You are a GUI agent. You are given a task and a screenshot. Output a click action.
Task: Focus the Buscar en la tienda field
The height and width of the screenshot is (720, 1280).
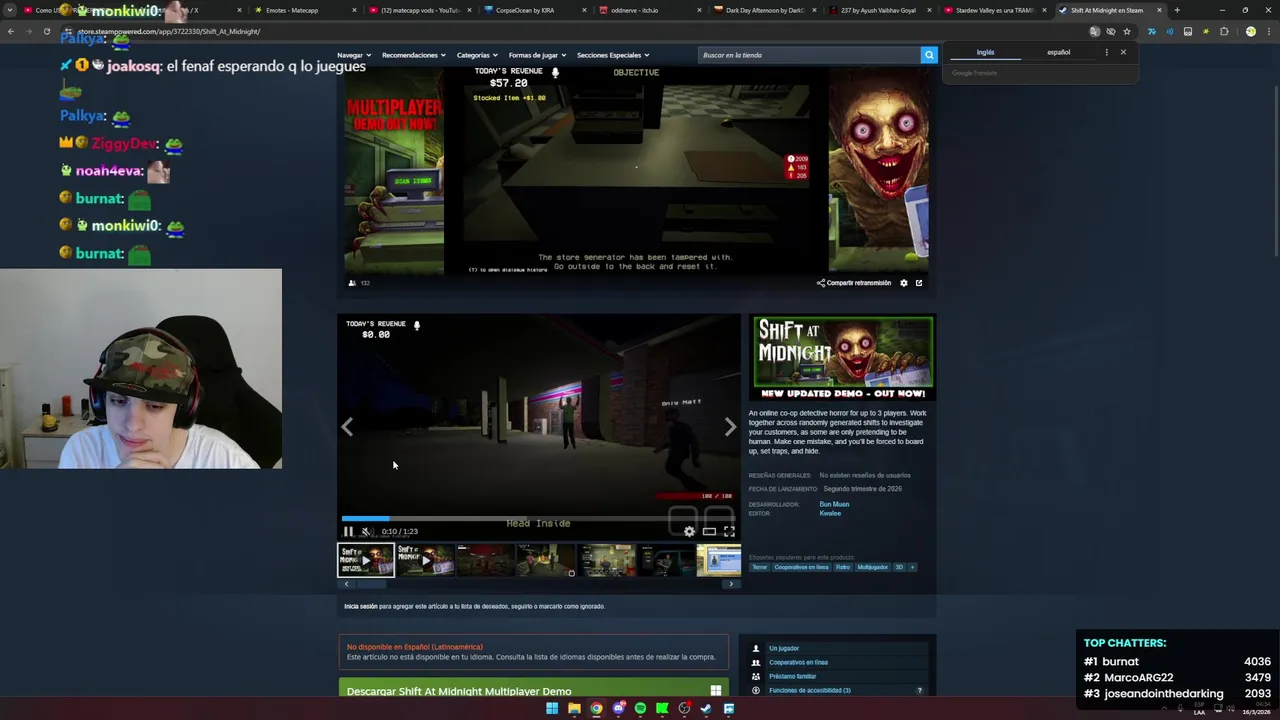808,55
